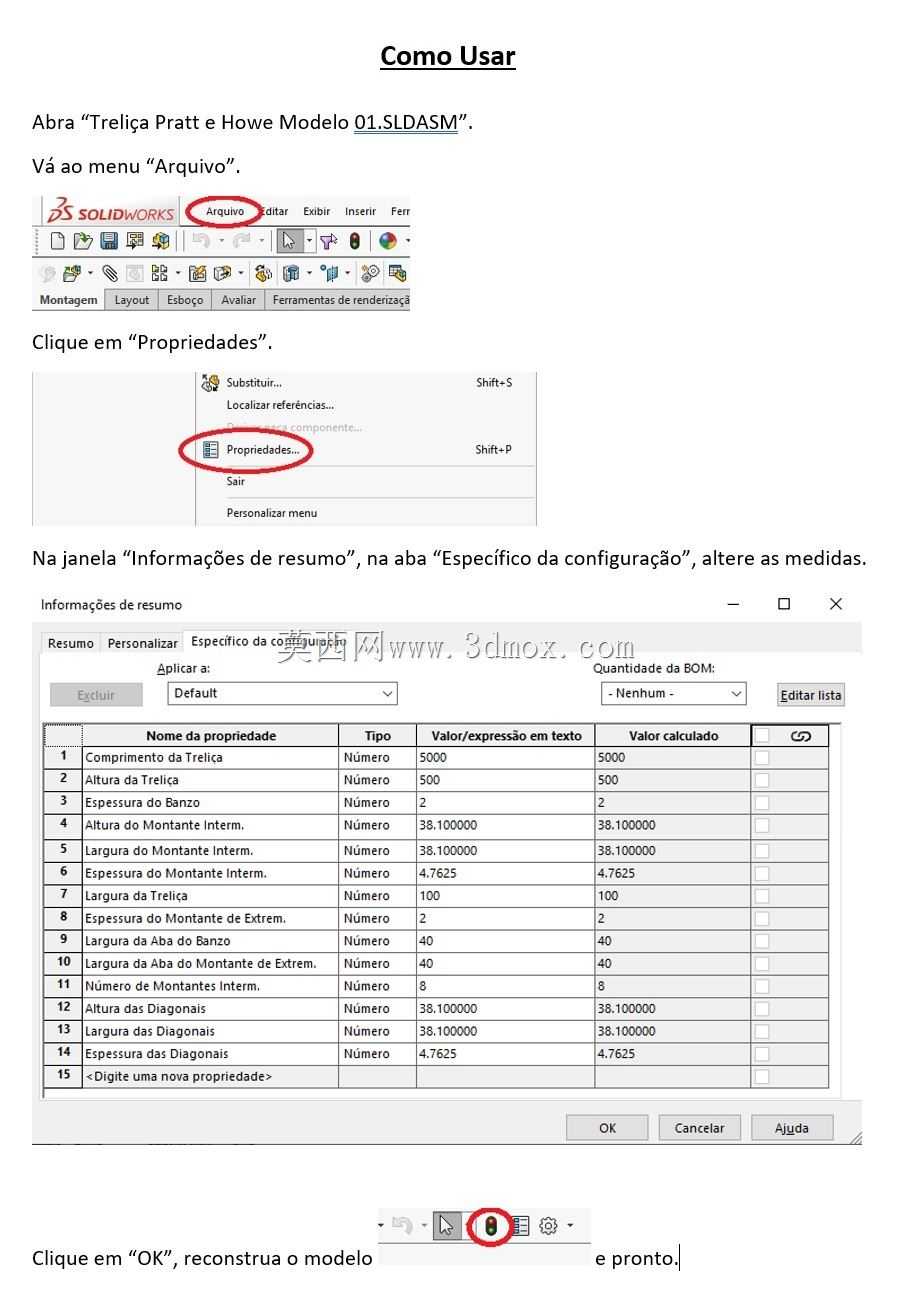This screenshot has height=1295, width=911.
Task: Click the Edit Appearance color ball icon
Action: point(387,241)
